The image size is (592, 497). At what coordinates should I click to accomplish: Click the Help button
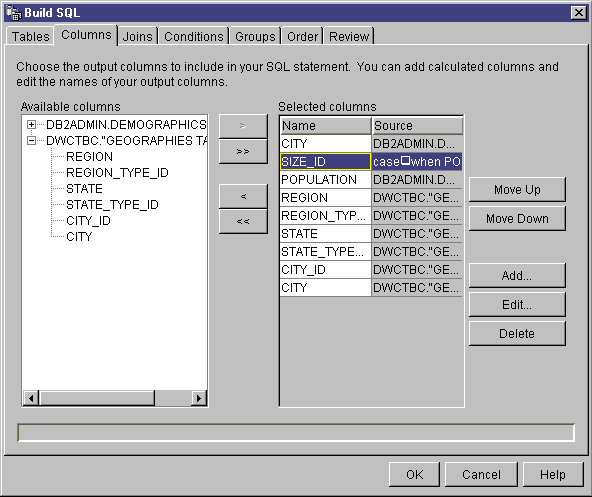(553, 475)
